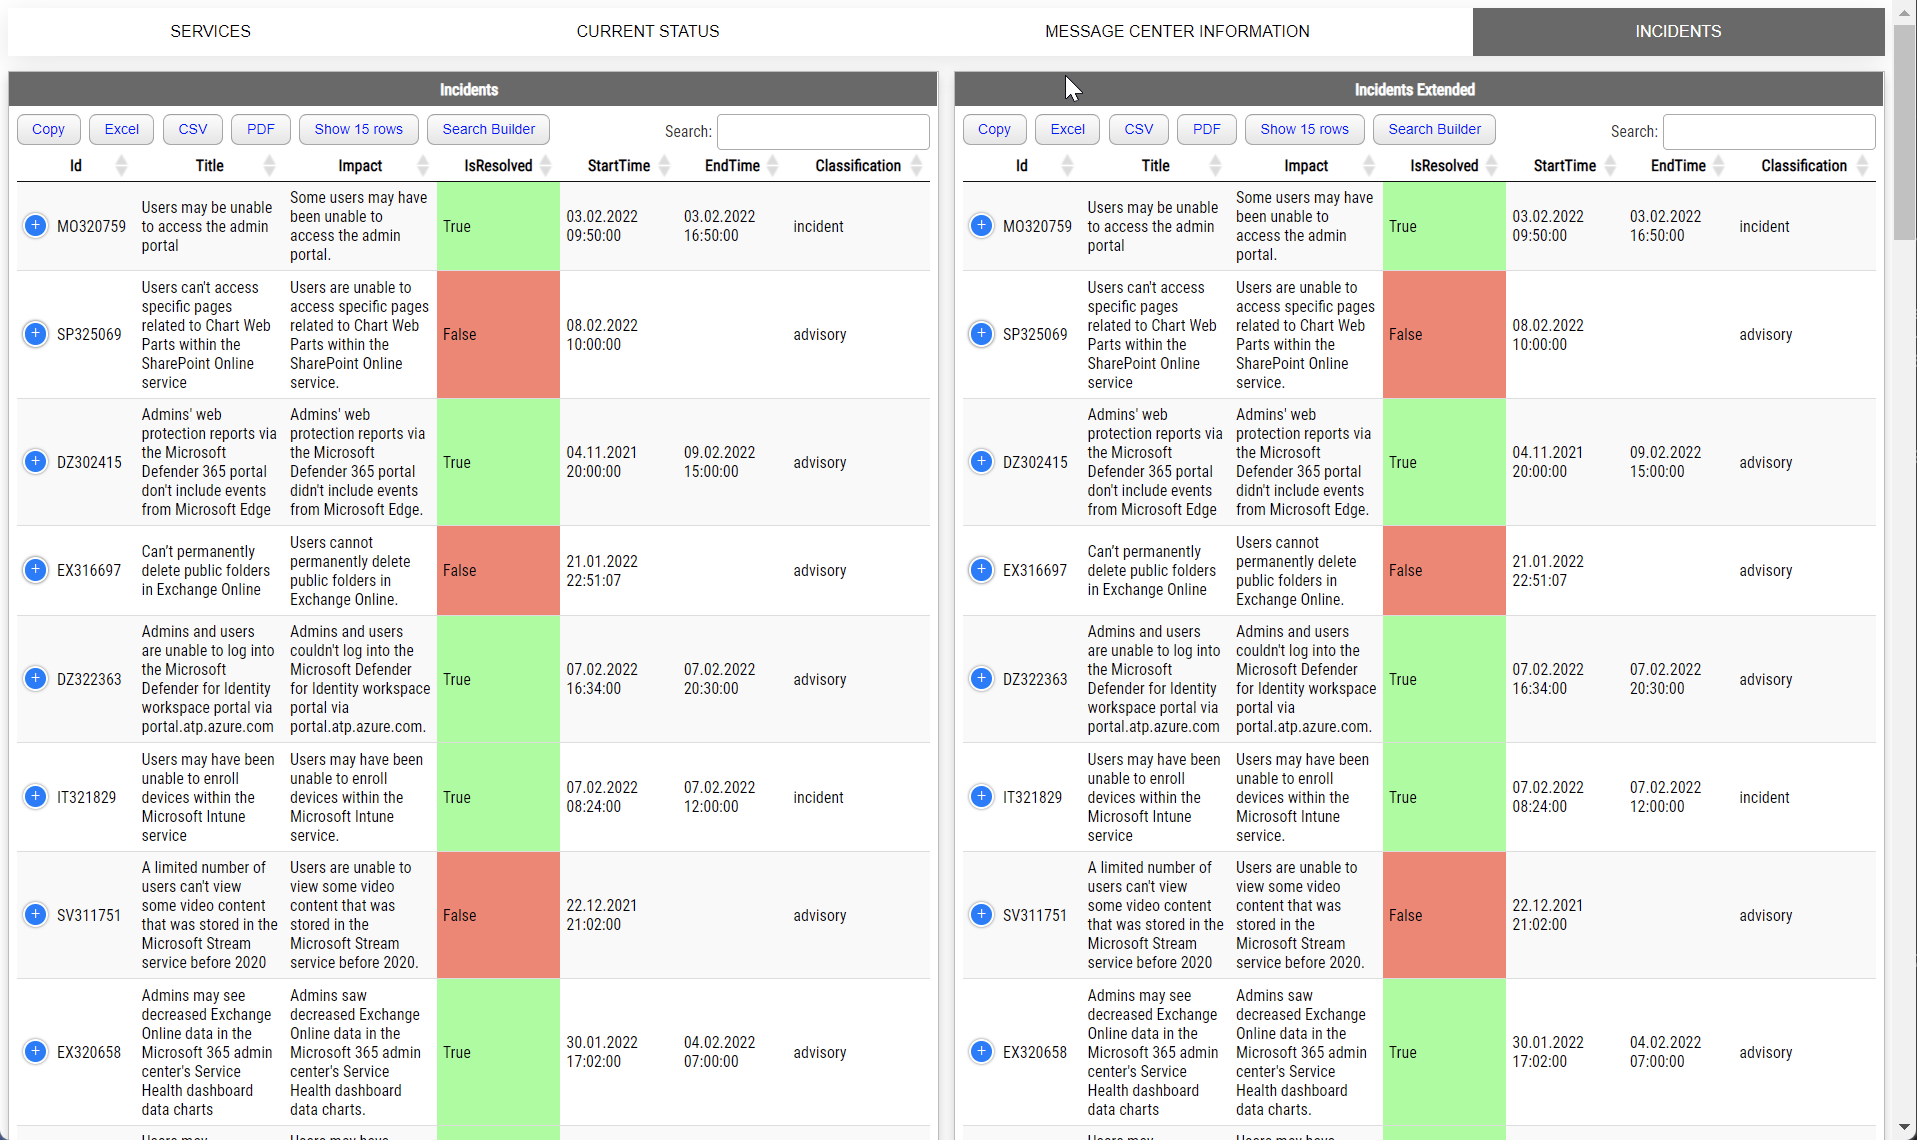This screenshot has height=1140, width=1917.
Task: Export Incidents table to Excel
Action: click(x=121, y=129)
